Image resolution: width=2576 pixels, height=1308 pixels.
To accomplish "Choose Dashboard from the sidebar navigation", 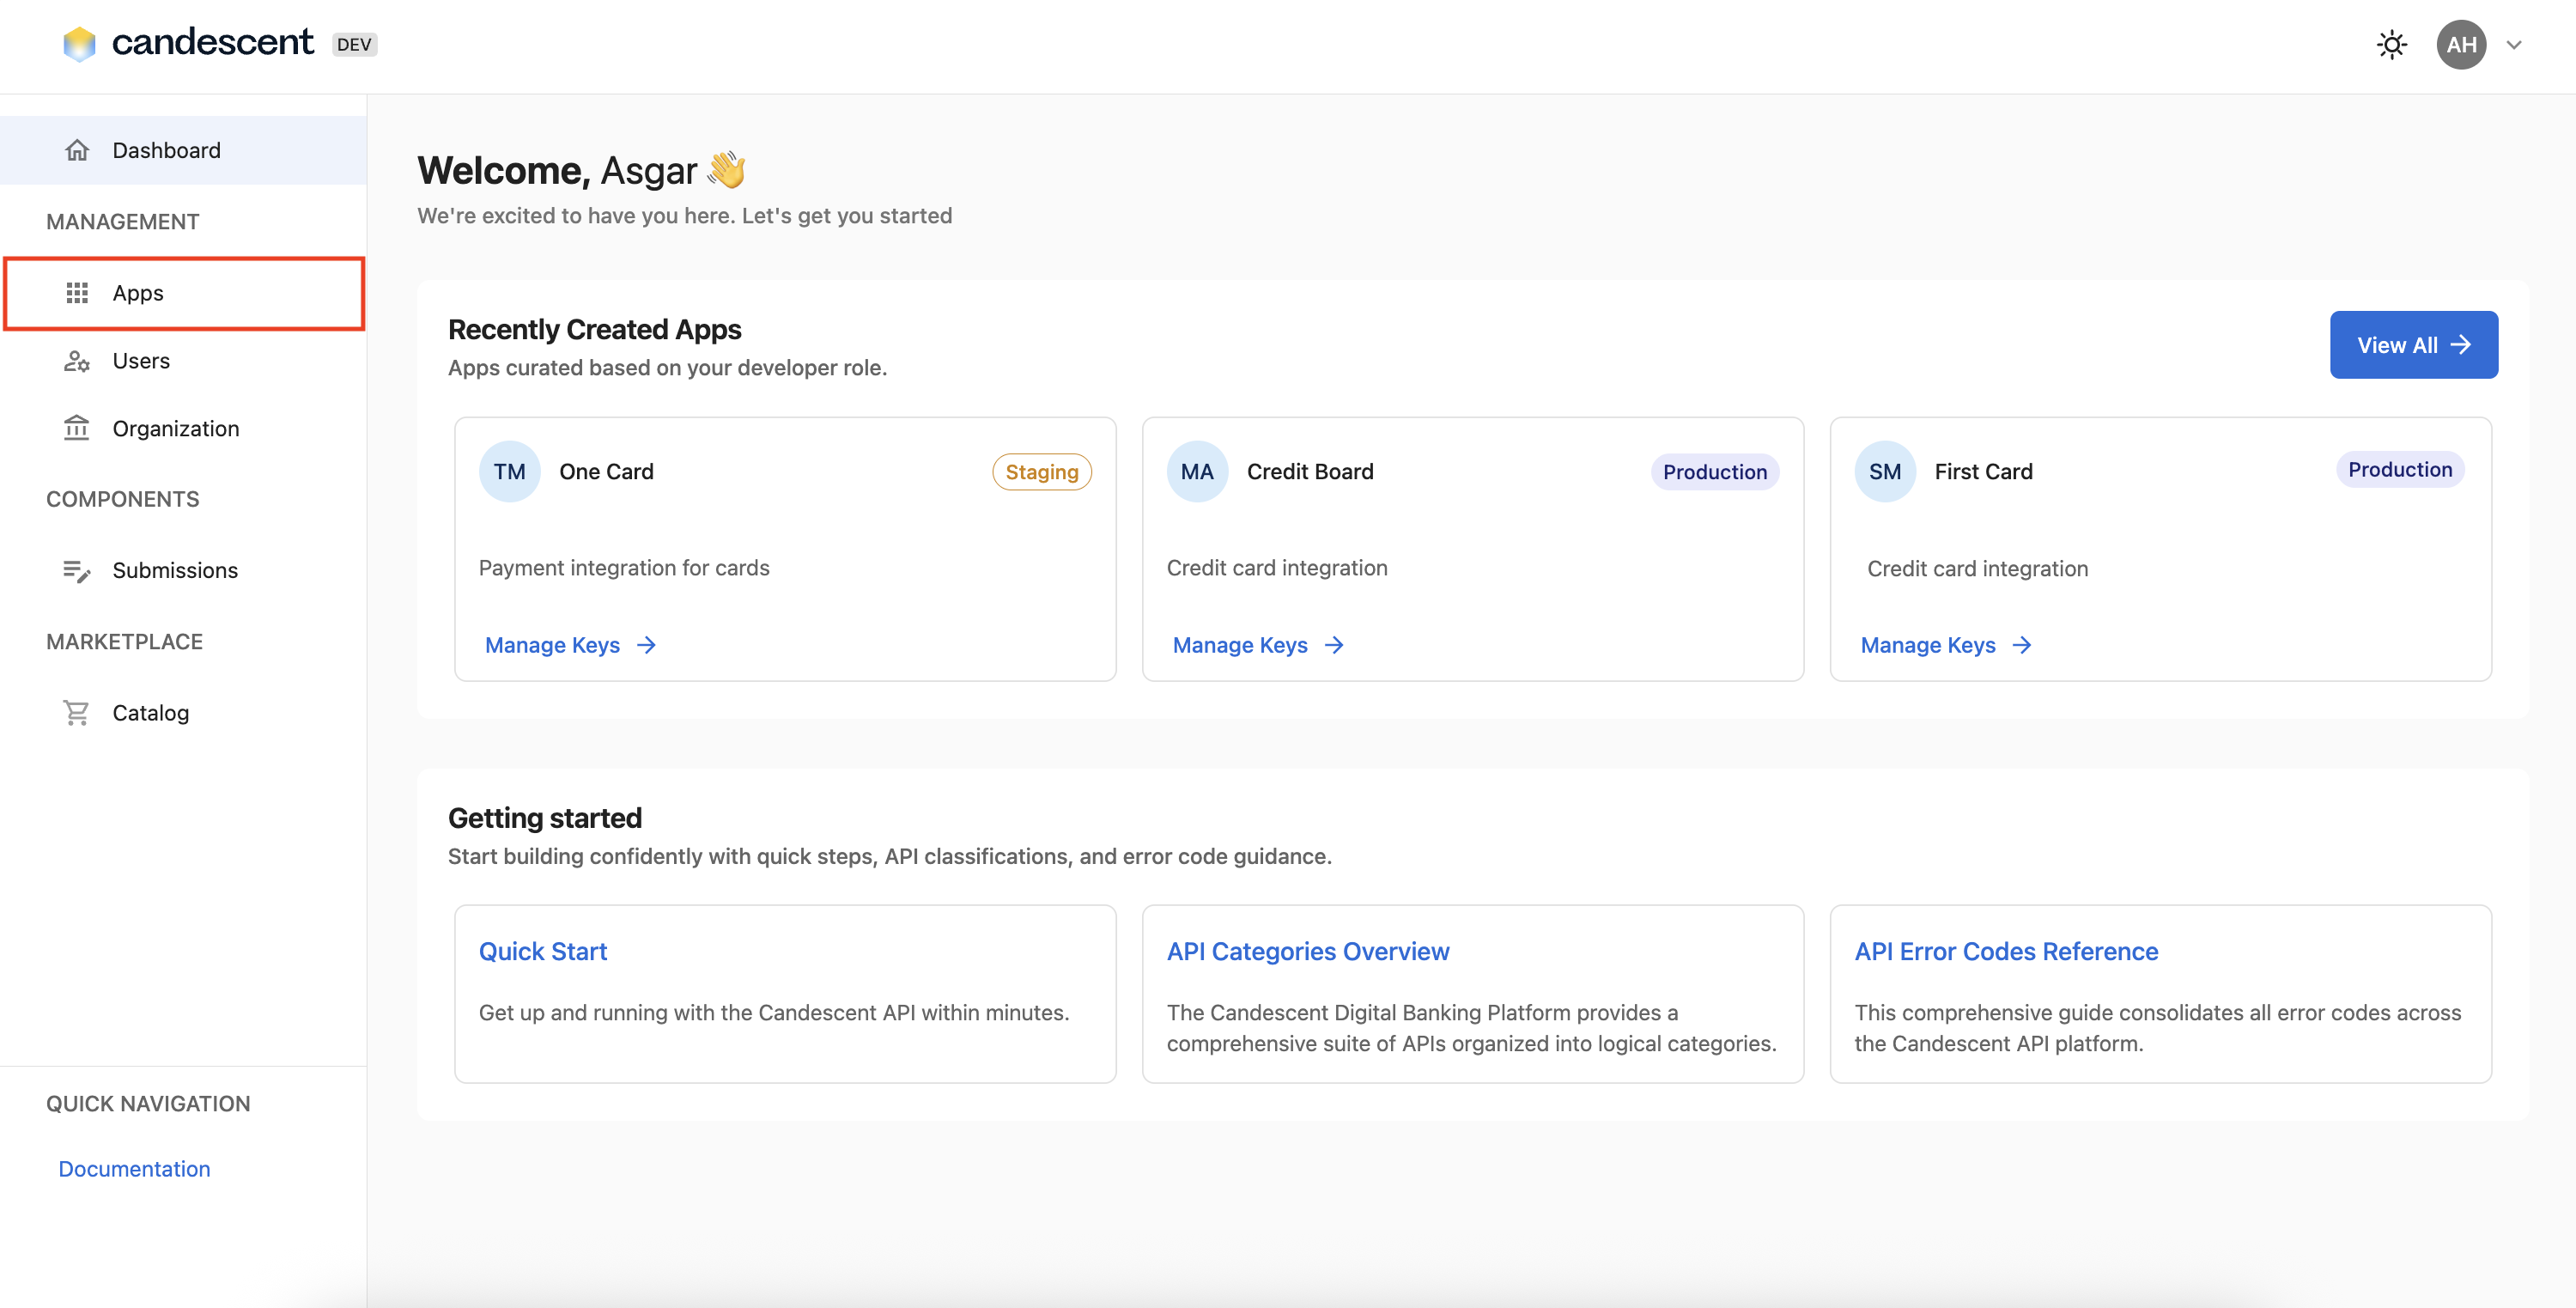I will click(166, 149).
